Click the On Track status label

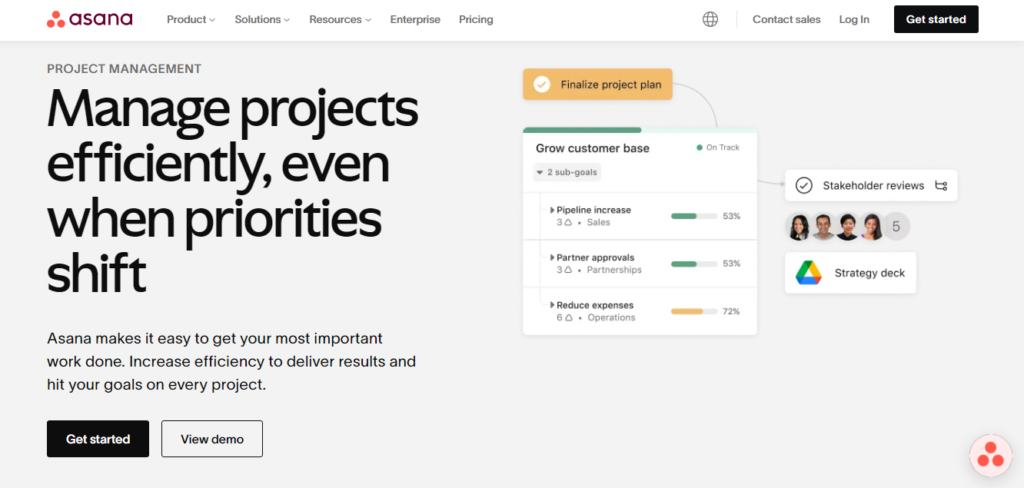(x=722, y=148)
